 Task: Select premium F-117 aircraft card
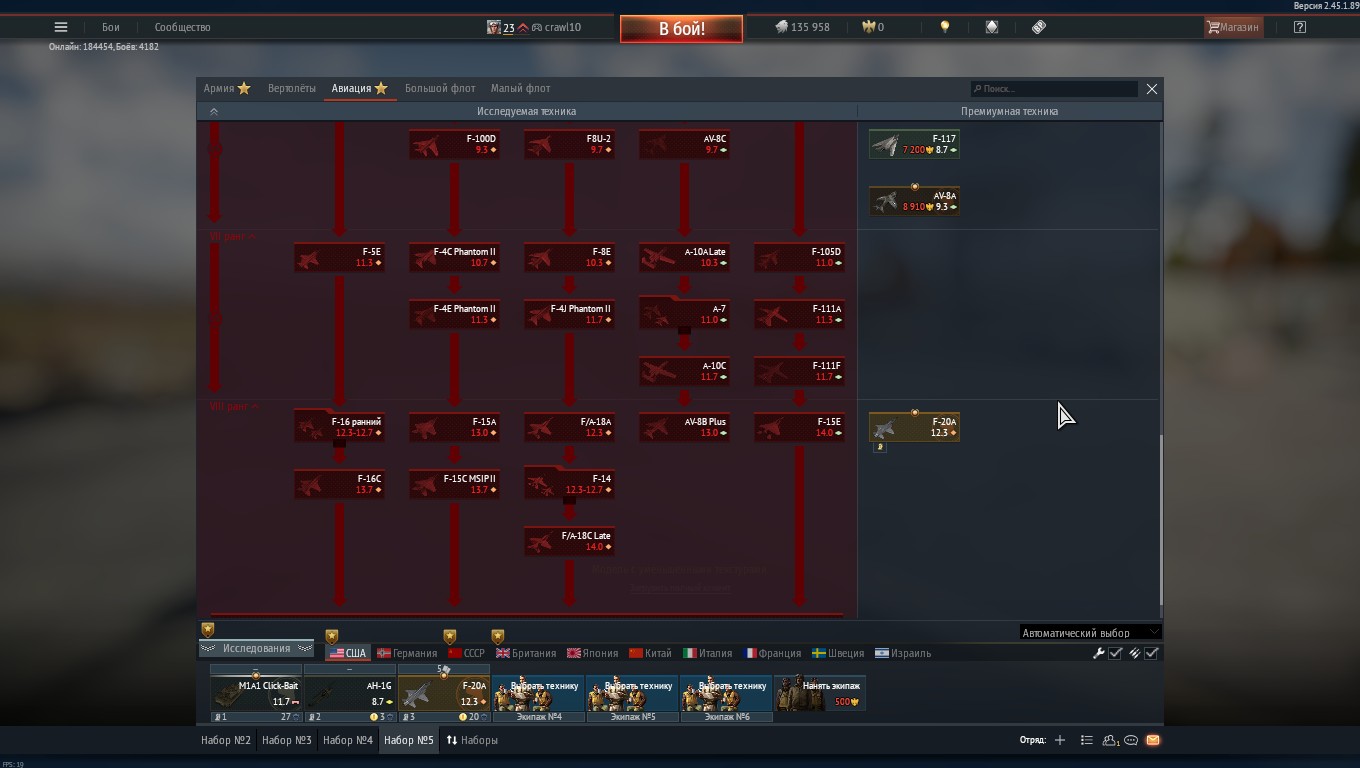914,144
